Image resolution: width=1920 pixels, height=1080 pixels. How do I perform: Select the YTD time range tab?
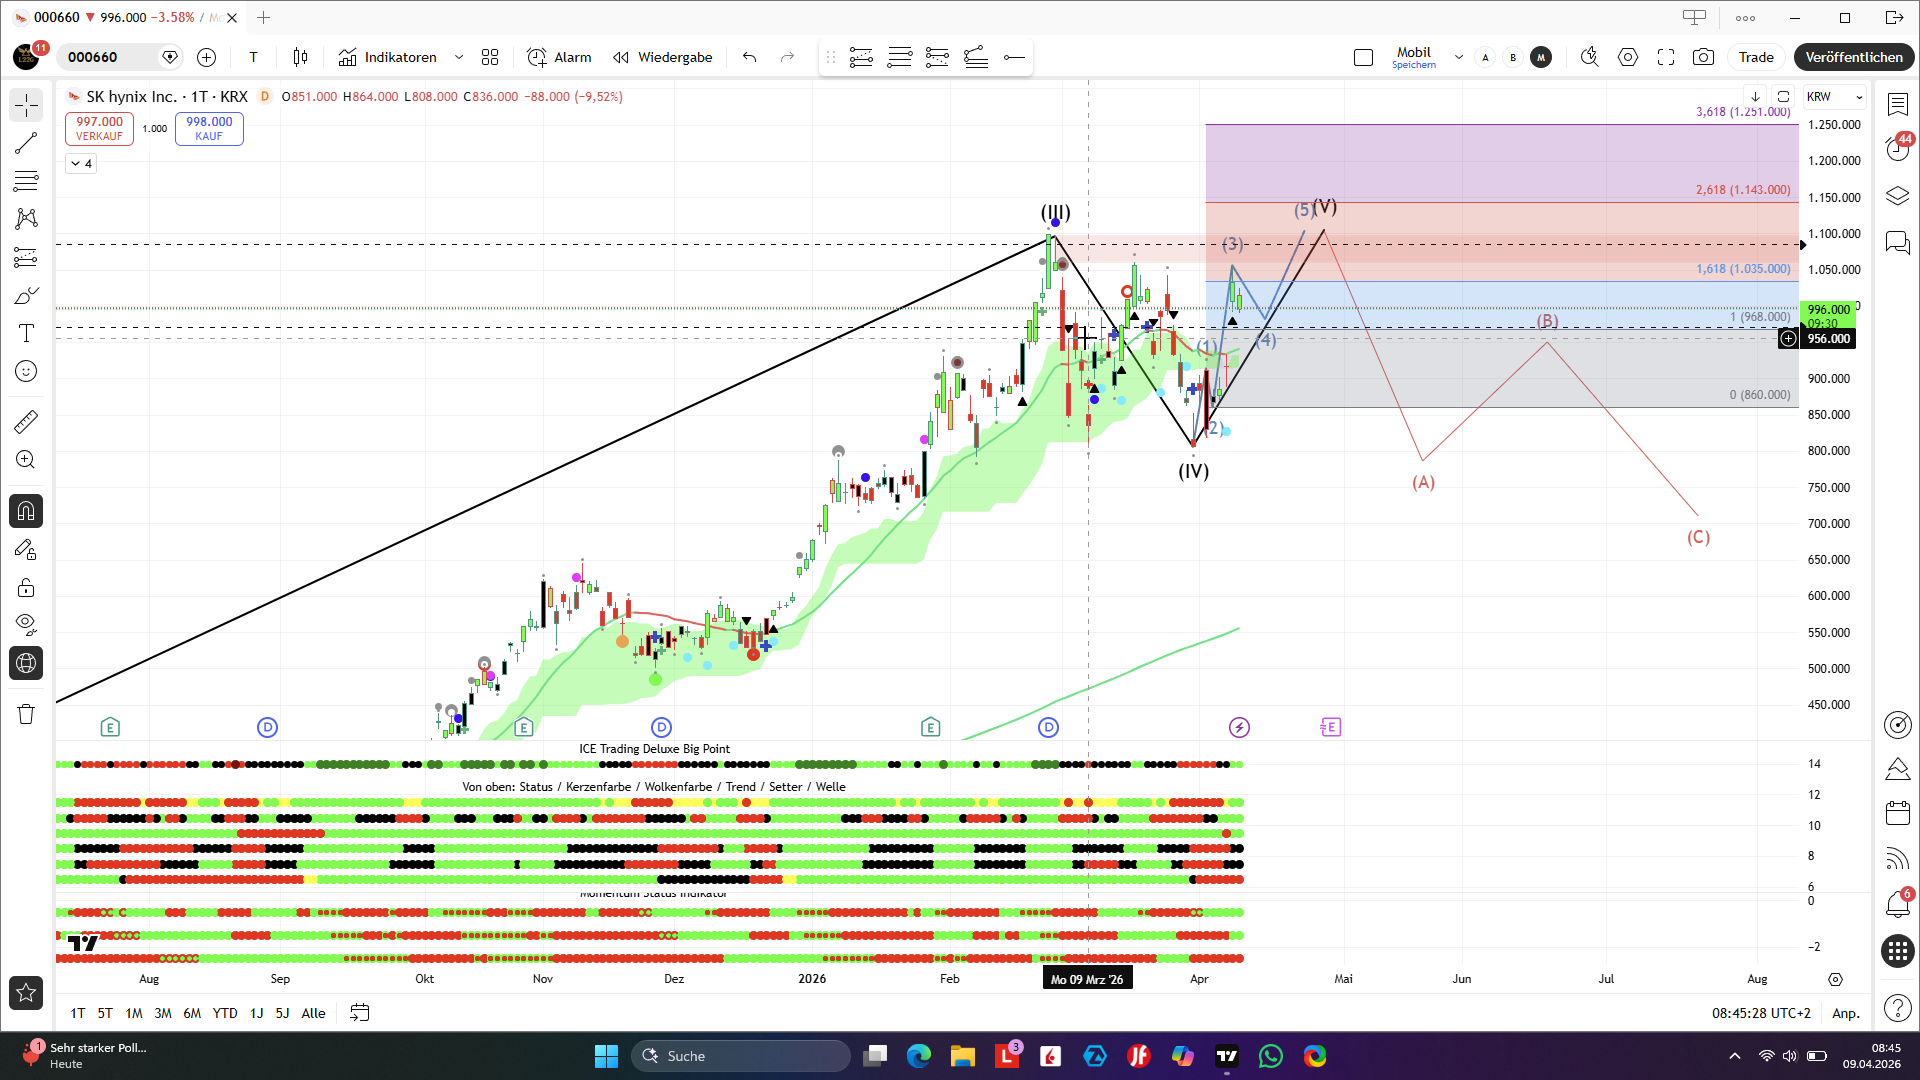pyautogui.click(x=225, y=1013)
